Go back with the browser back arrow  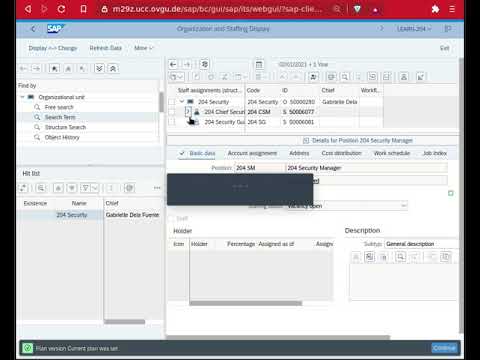28,9
